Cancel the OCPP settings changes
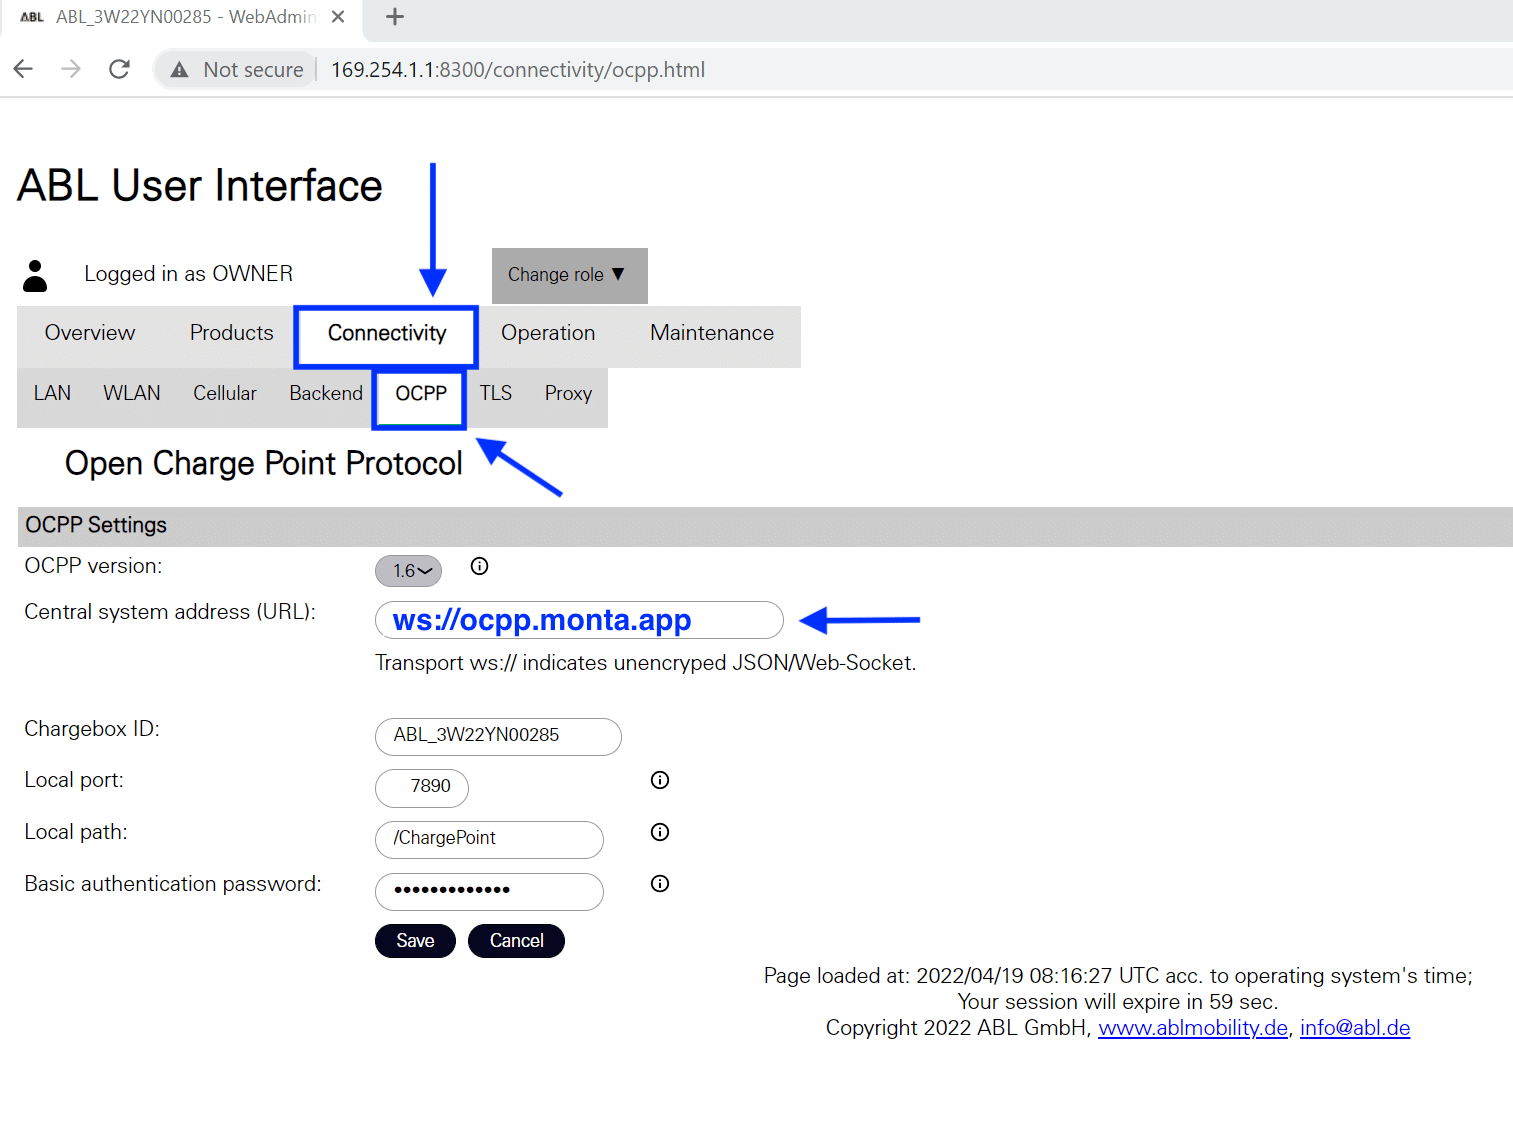The image size is (1513, 1129). (x=516, y=940)
